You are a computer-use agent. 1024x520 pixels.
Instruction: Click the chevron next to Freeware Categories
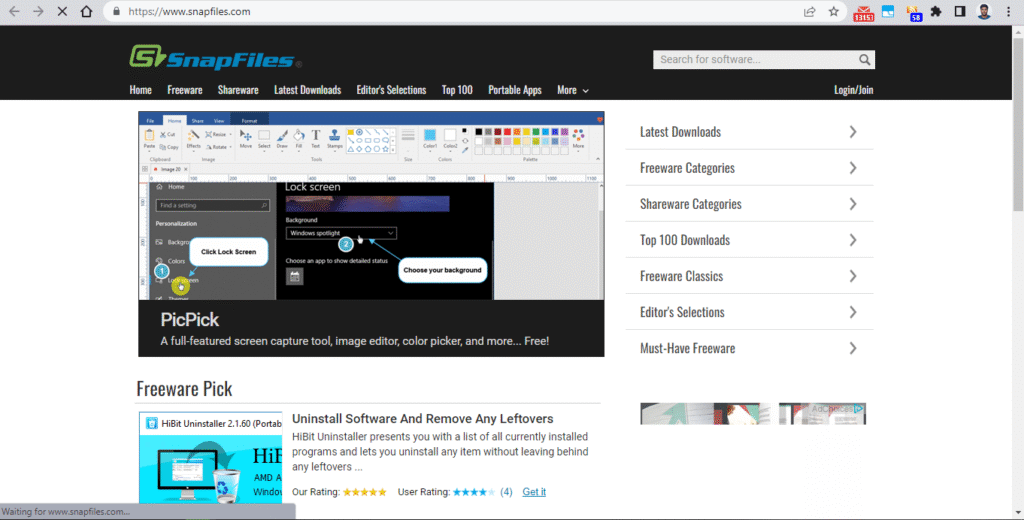(x=853, y=168)
